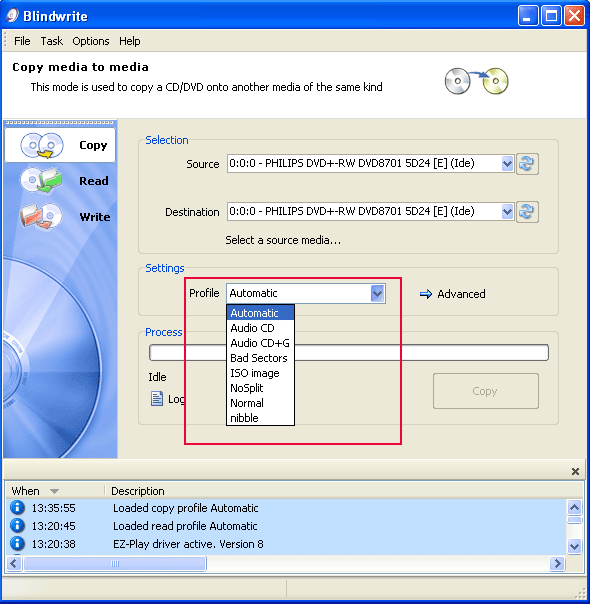
Task: Open the Task menu
Action: pyautogui.click(x=52, y=41)
